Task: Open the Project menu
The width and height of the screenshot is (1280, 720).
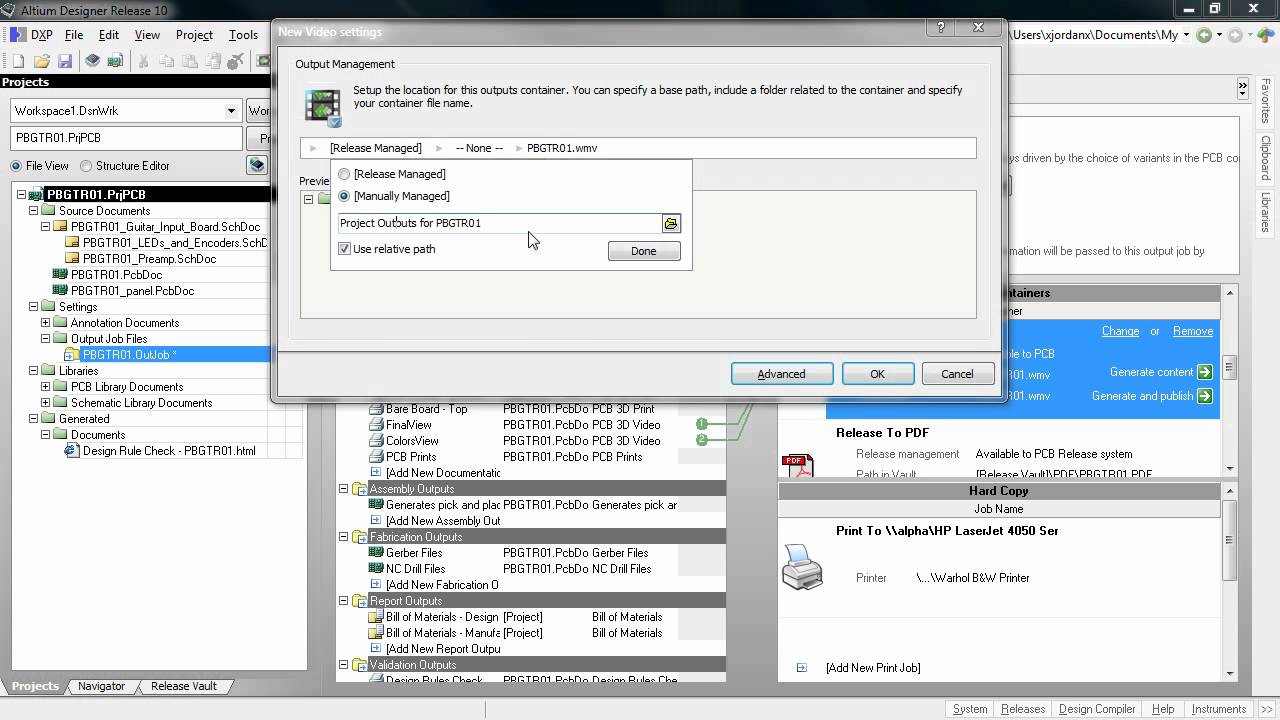Action: pos(194,35)
